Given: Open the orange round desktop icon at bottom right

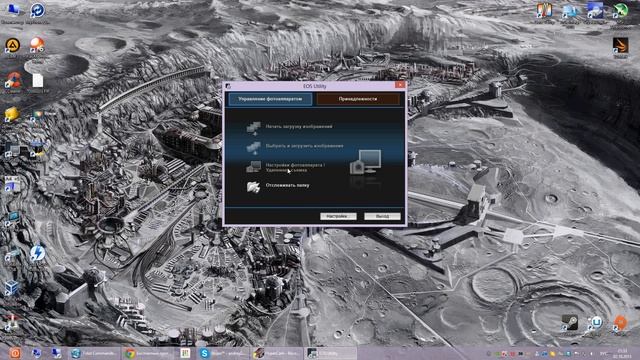Looking at the screenshot, I should (x=620, y=322).
